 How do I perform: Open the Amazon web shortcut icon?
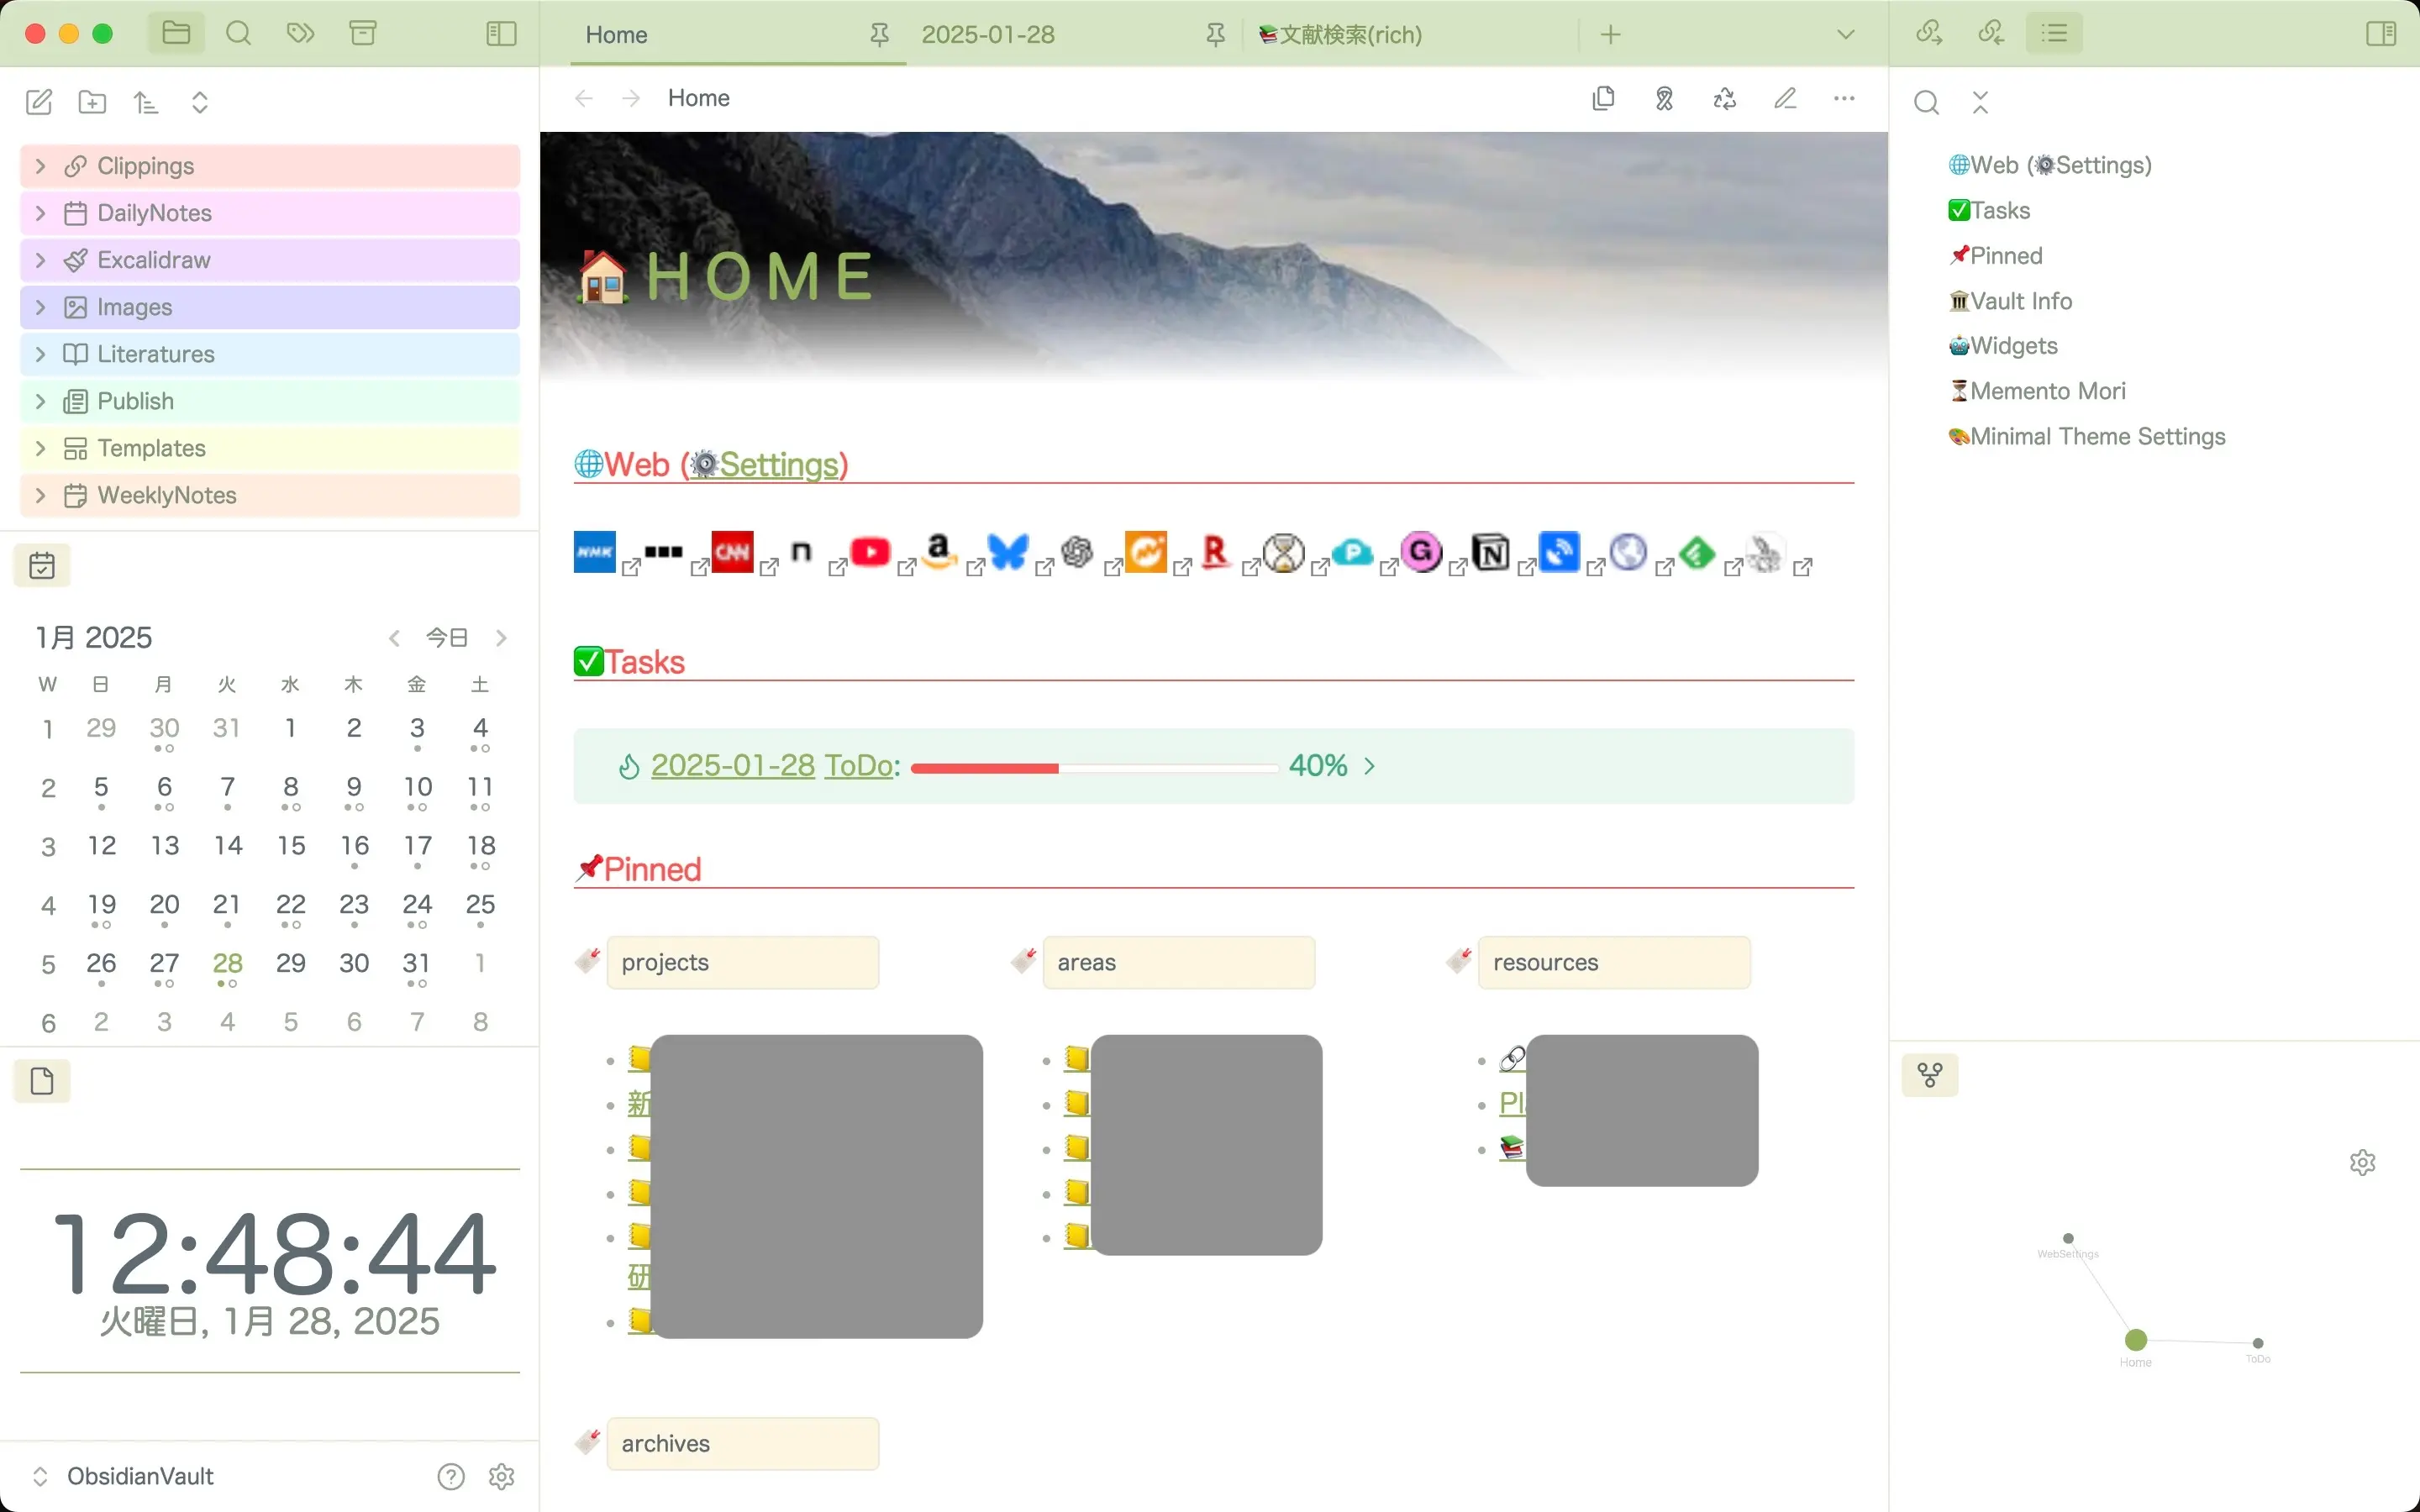[938, 552]
